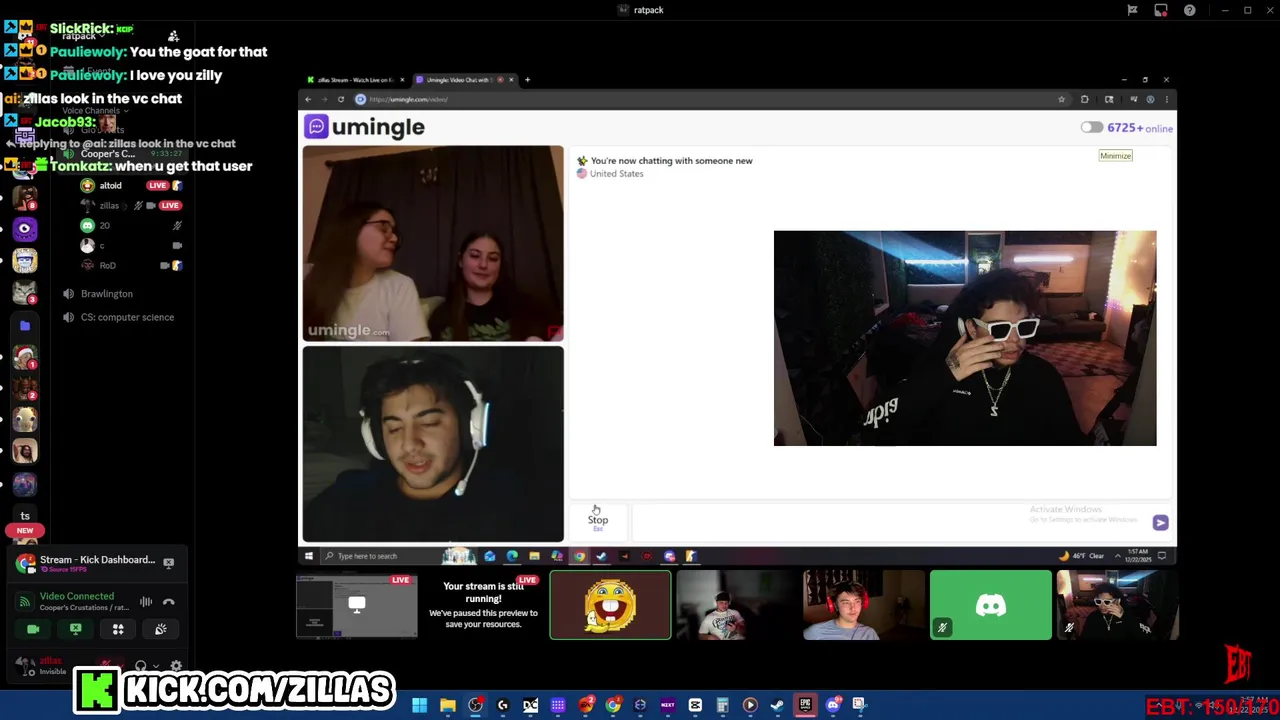The height and width of the screenshot is (720, 1280).
Task: Toggle the muted microphone in user panel
Action: 107,666
